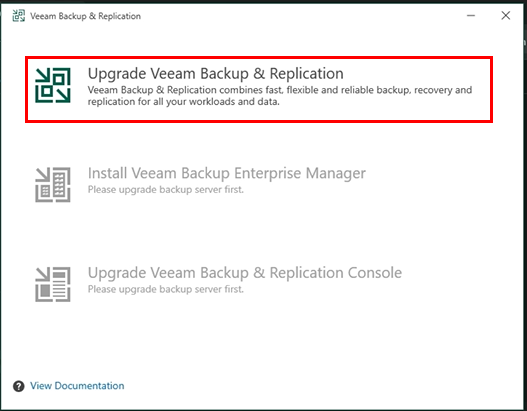The width and height of the screenshot is (527, 411).
Task: Click the question mark help icon
Action: point(18,386)
